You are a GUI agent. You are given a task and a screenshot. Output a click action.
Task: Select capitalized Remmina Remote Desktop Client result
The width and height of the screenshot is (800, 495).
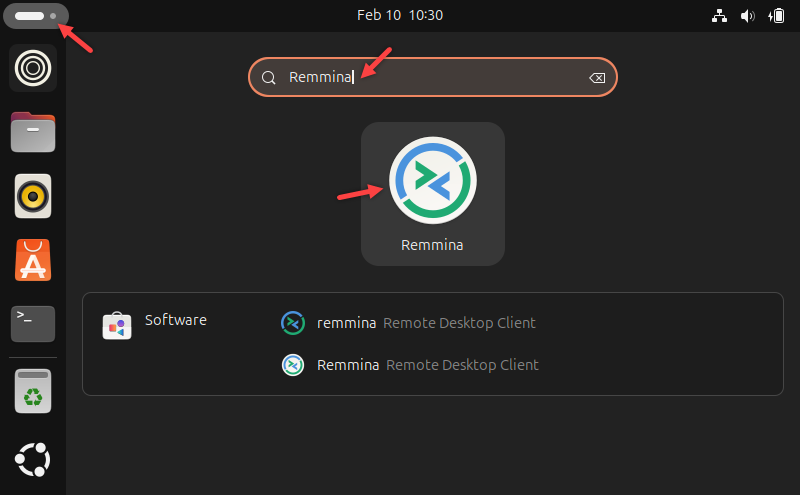[410, 365]
